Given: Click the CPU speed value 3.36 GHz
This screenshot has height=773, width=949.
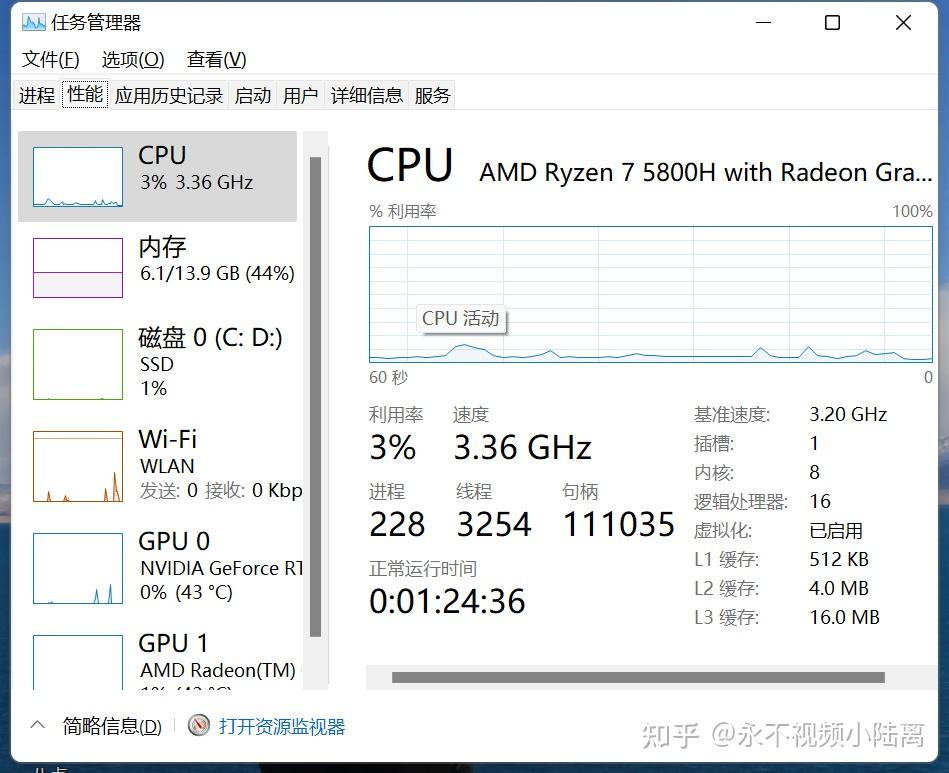Looking at the screenshot, I should click(522, 448).
